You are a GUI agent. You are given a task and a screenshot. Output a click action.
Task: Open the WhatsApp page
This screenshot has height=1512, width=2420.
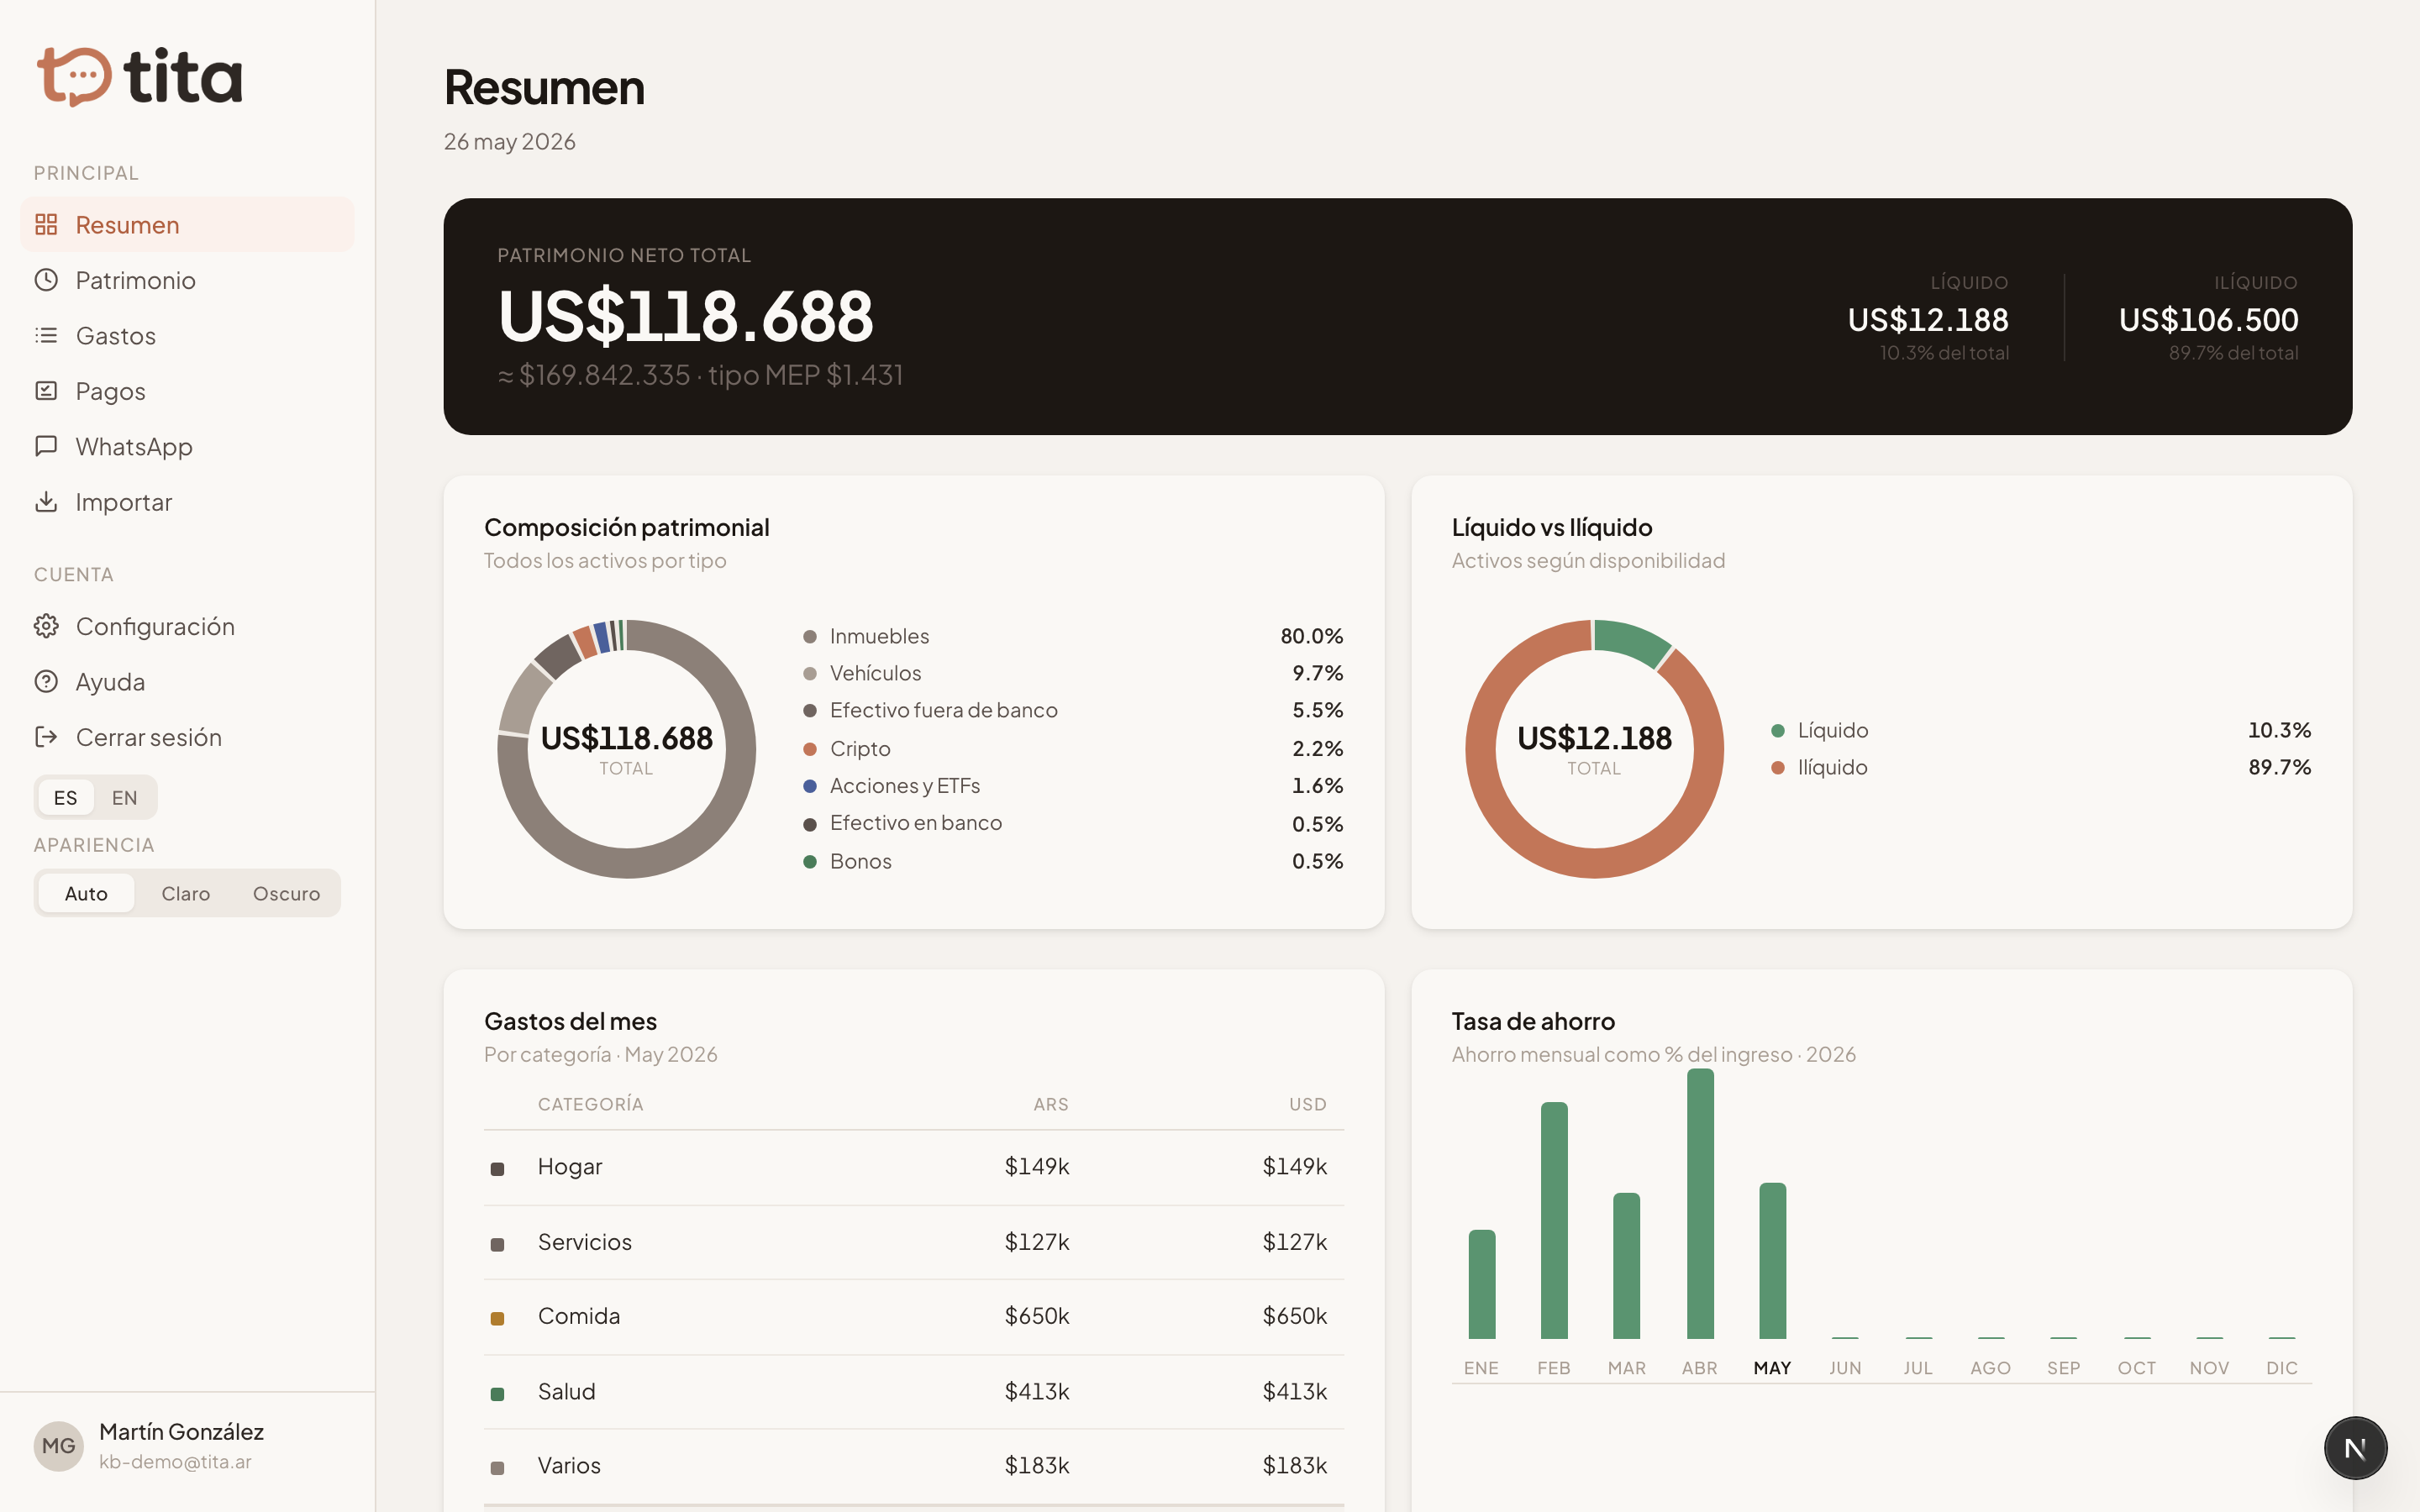(187, 446)
